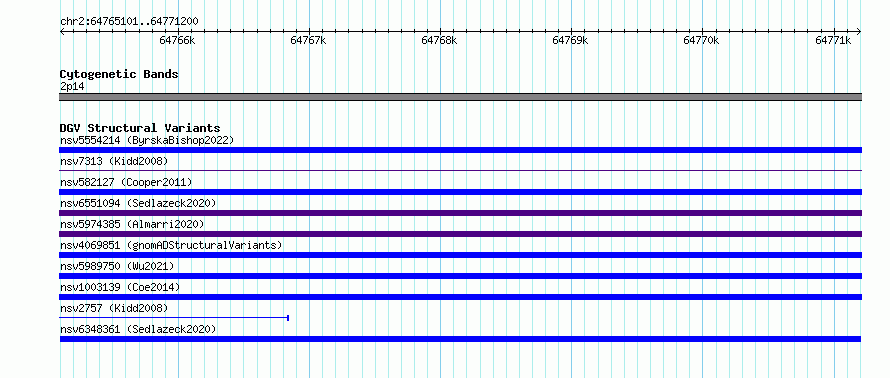Click the blue bar for nsv4069851

460,255
